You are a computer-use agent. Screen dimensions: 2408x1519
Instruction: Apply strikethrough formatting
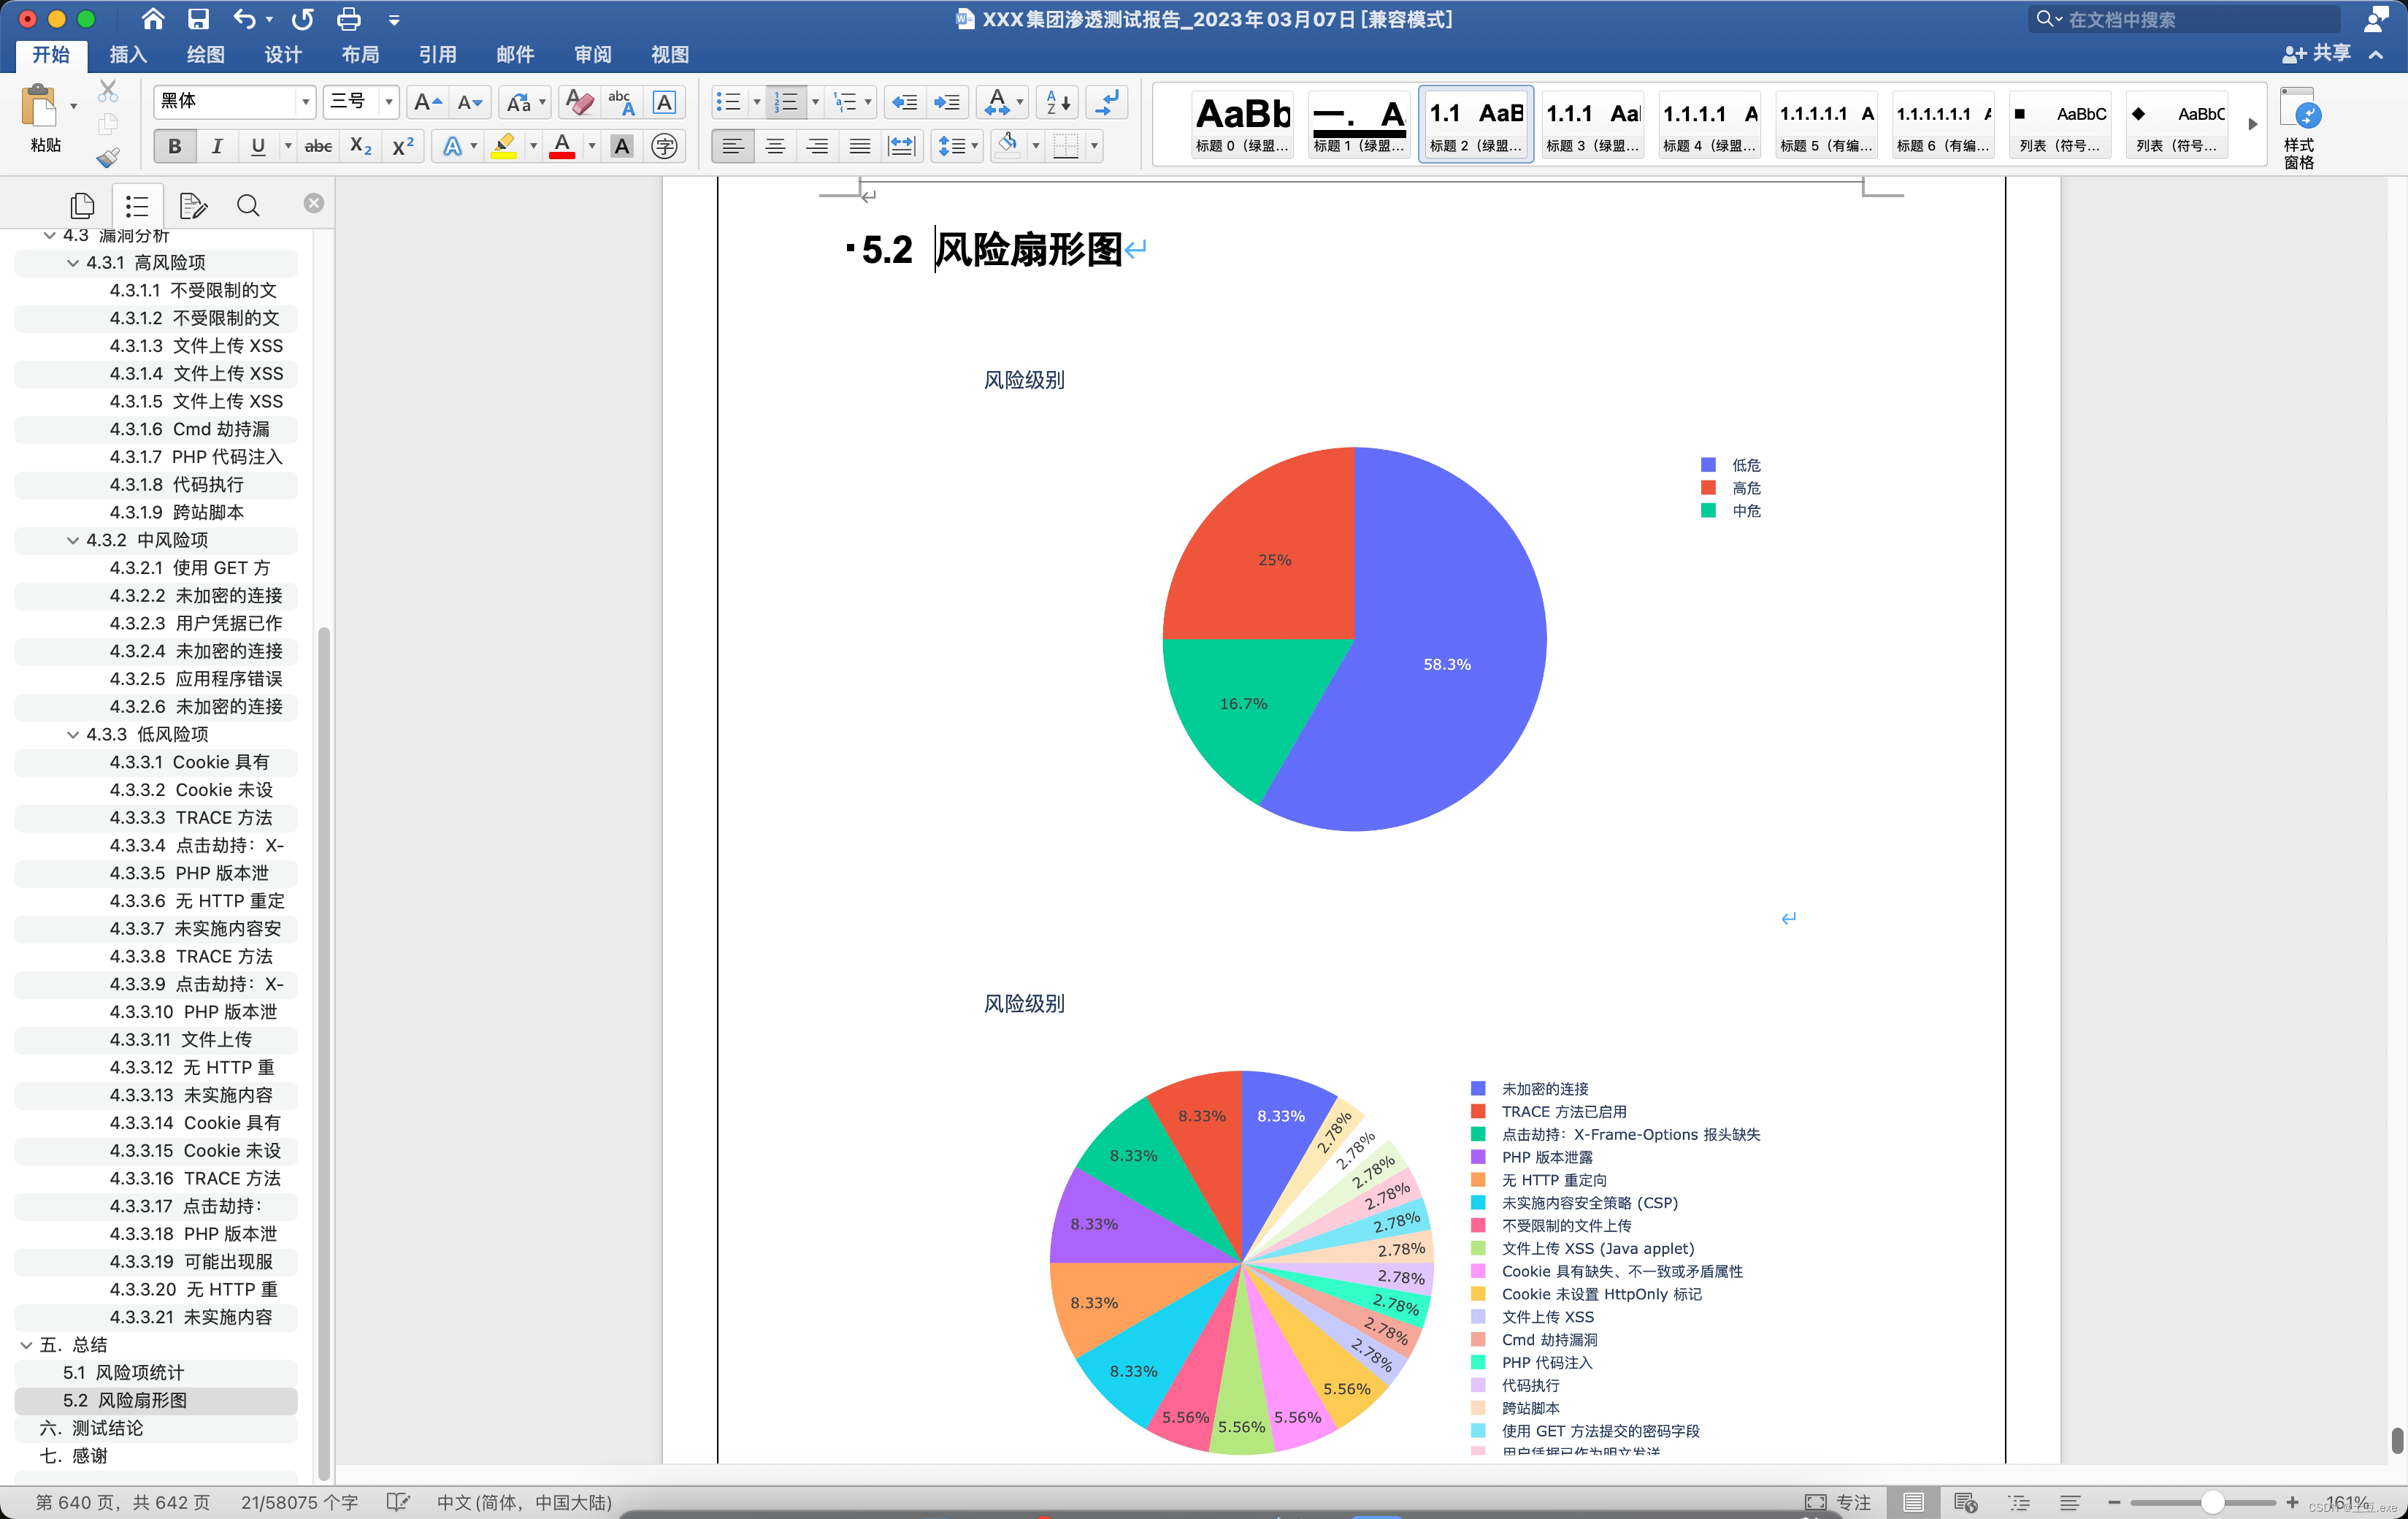coord(318,147)
